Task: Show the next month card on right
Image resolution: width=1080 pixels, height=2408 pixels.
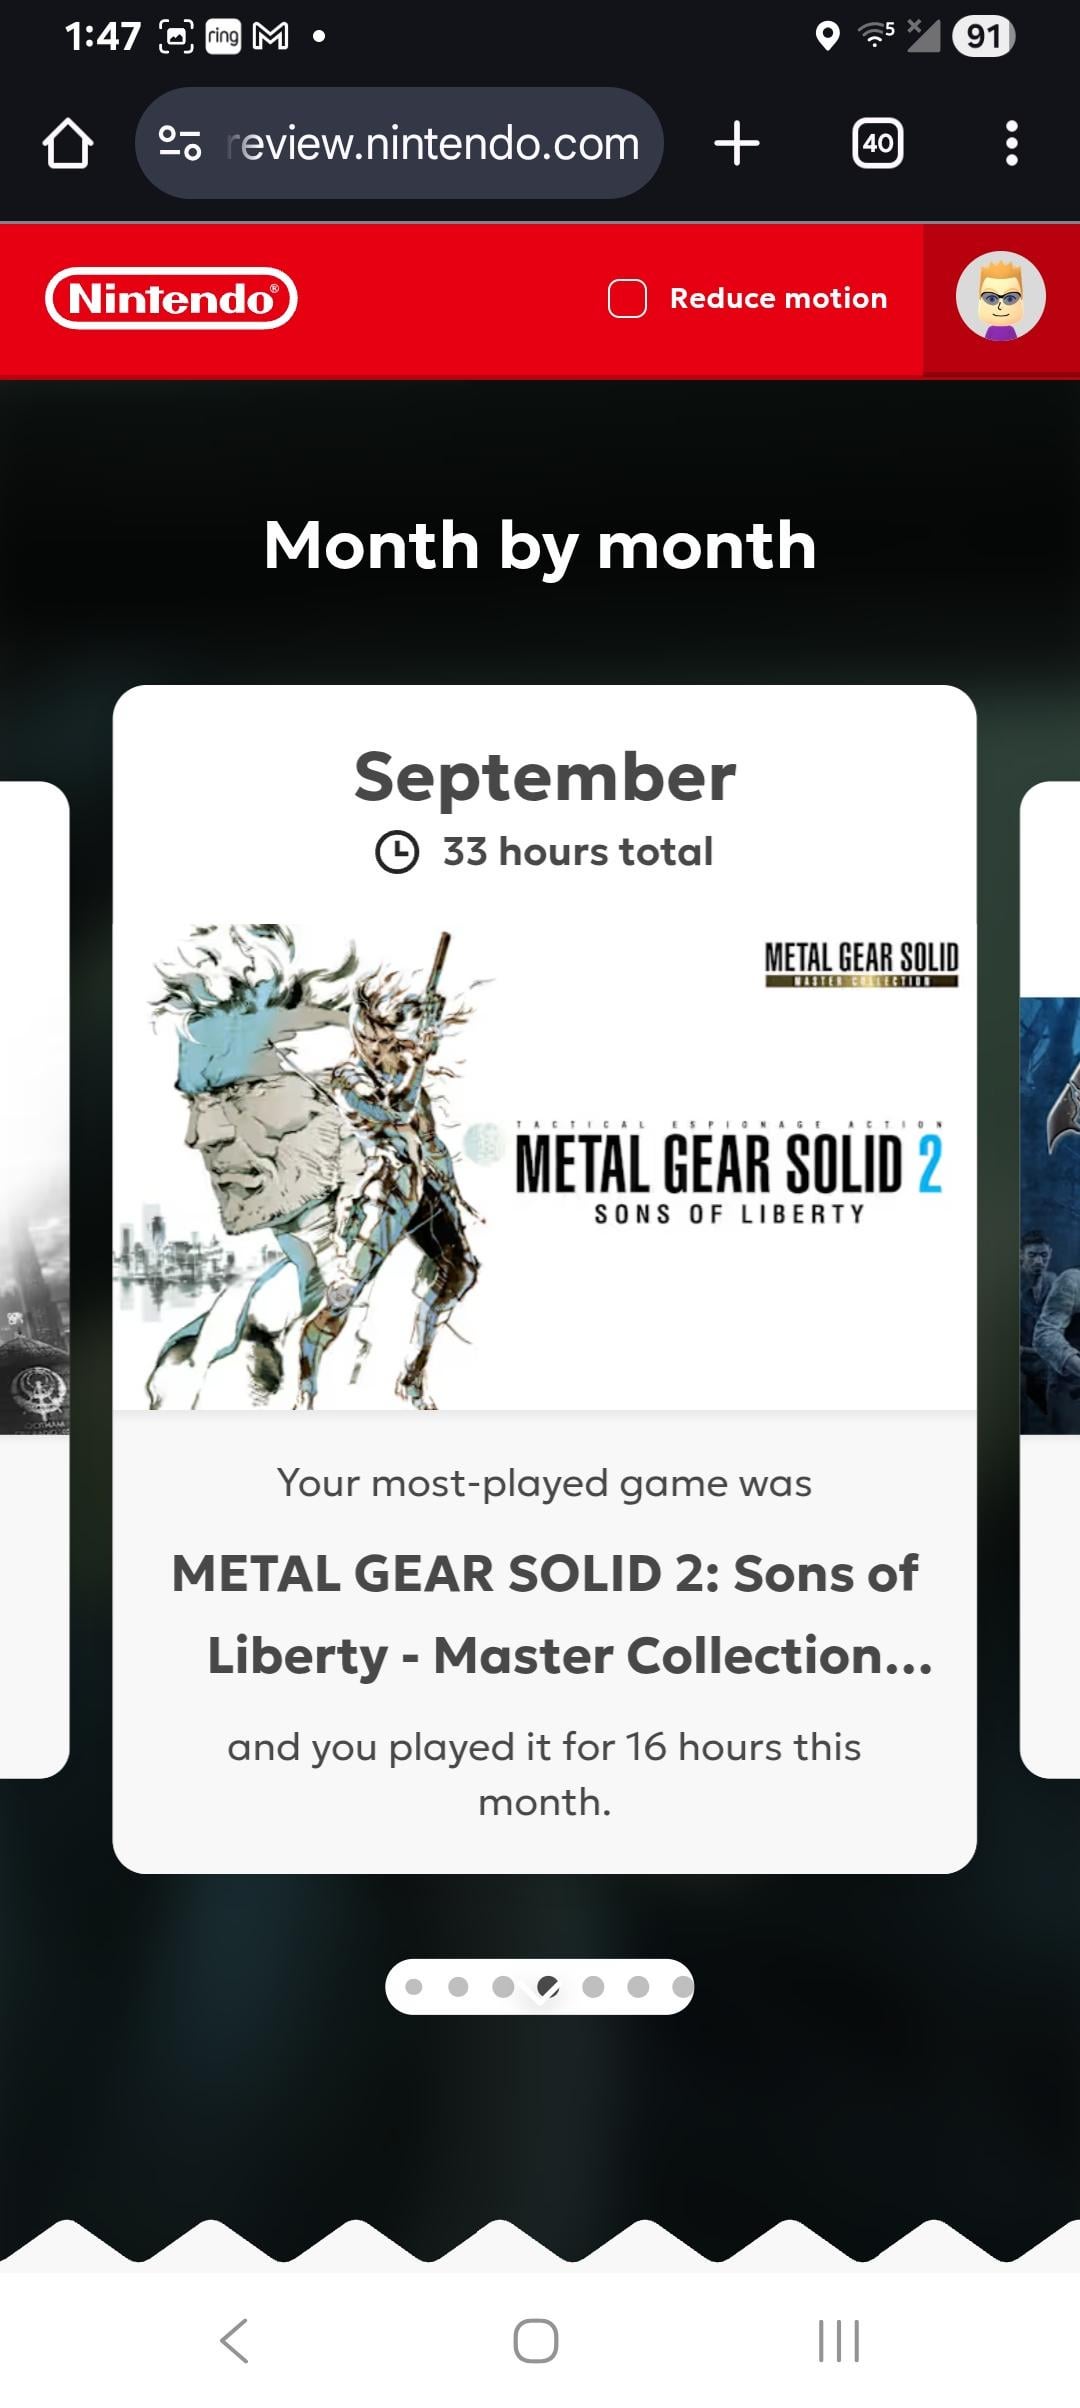Action: [x=1050, y=1280]
